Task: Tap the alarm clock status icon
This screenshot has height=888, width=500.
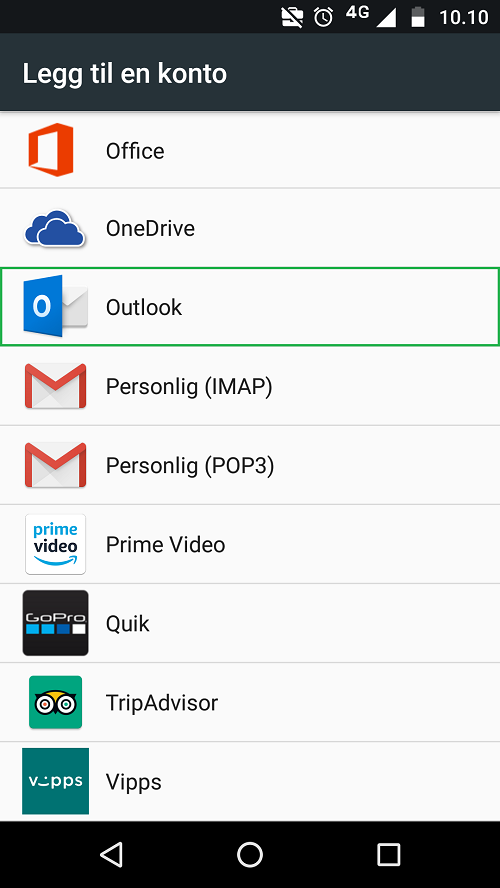Action: 323,17
